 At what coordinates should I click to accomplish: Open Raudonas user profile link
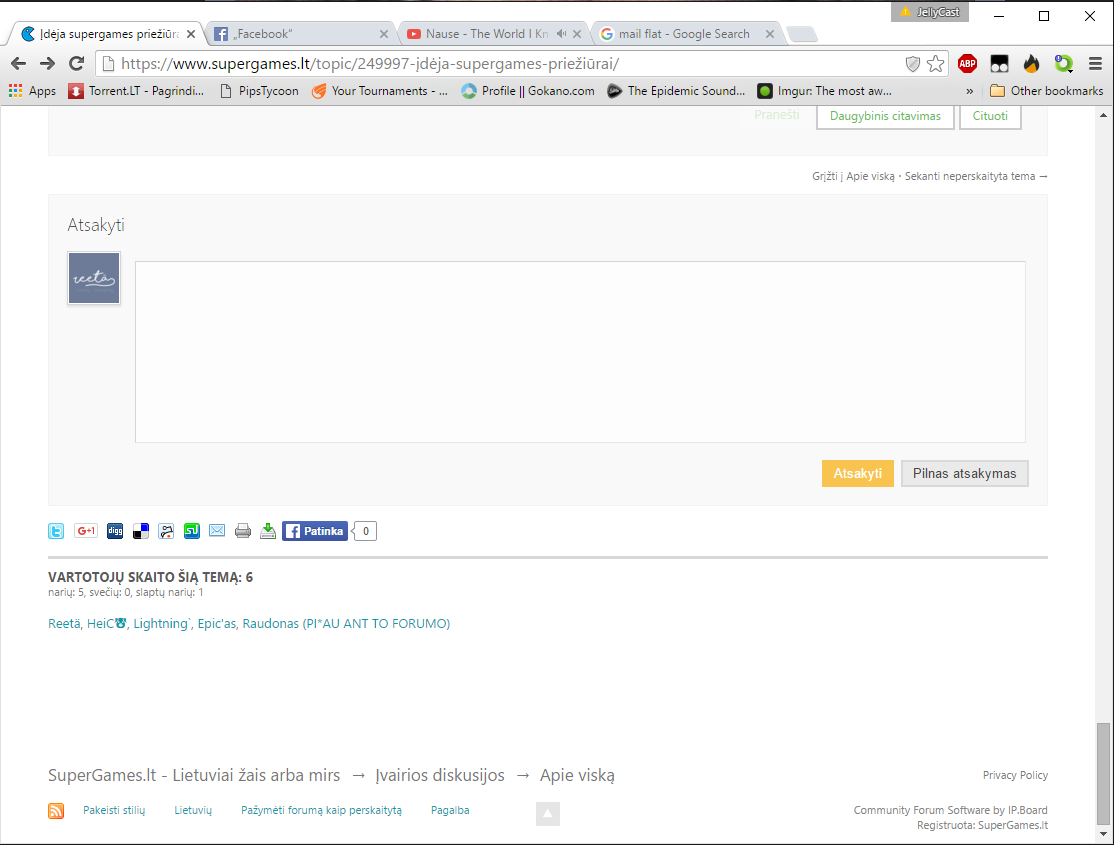click(346, 623)
